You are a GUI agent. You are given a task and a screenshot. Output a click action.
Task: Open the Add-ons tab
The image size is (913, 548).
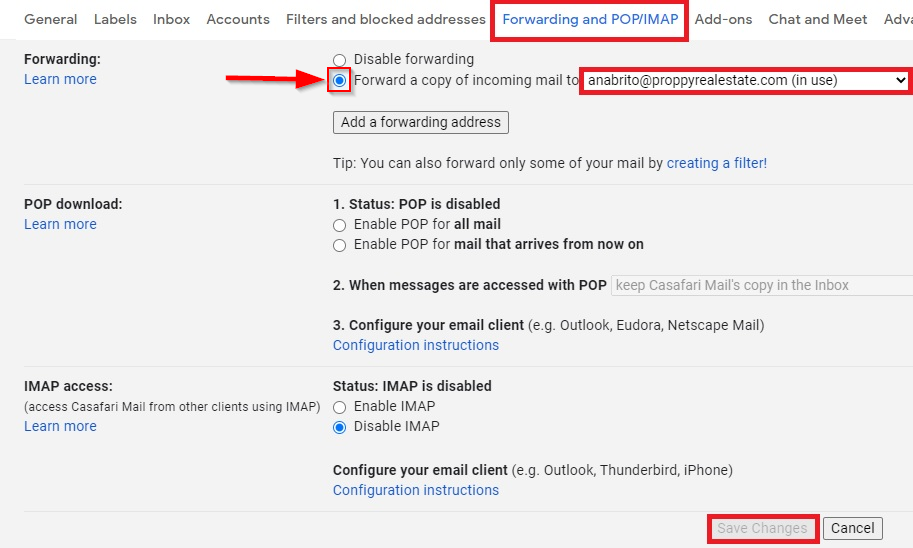tap(723, 19)
